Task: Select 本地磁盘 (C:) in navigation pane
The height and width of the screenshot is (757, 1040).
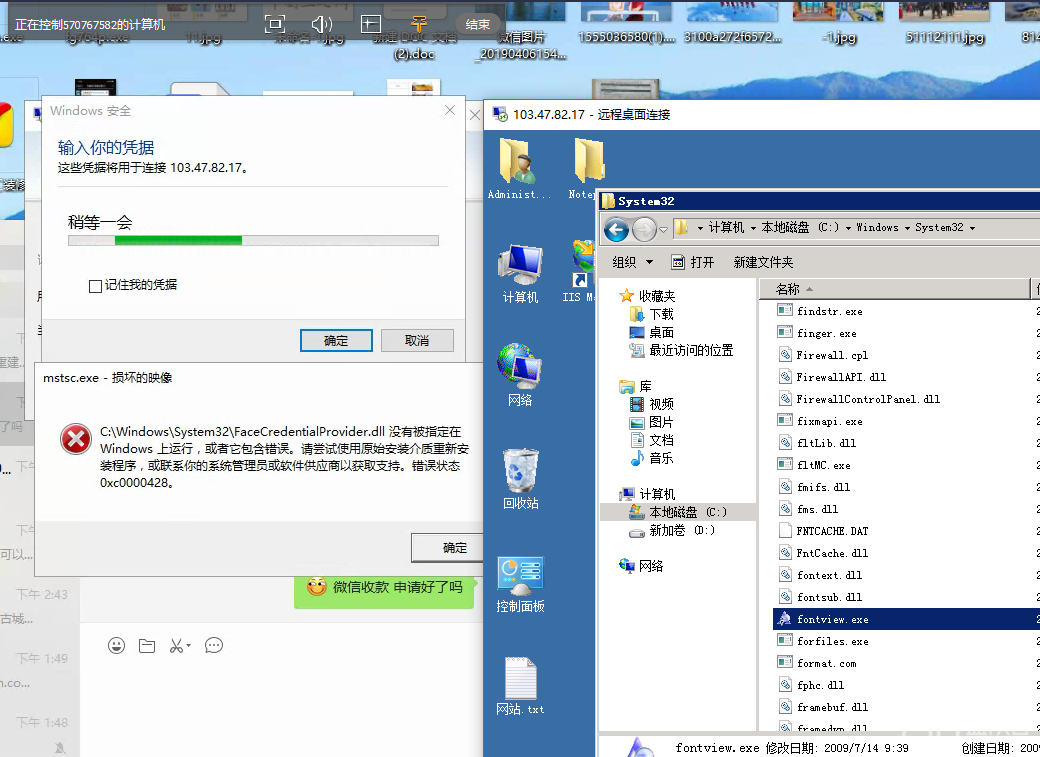Action: (x=677, y=512)
